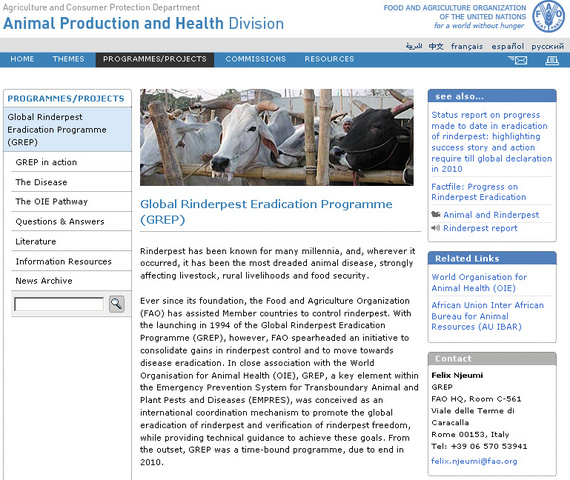The height and width of the screenshot is (480, 570).
Task: Open Status report on progress link
Action: [x=491, y=142]
